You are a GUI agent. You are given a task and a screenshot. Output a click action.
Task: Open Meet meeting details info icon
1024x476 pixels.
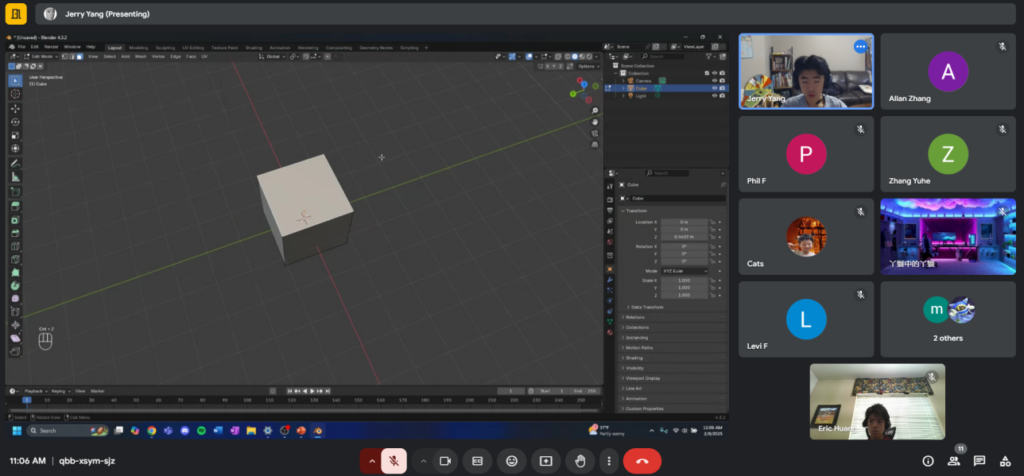[928, 461]
